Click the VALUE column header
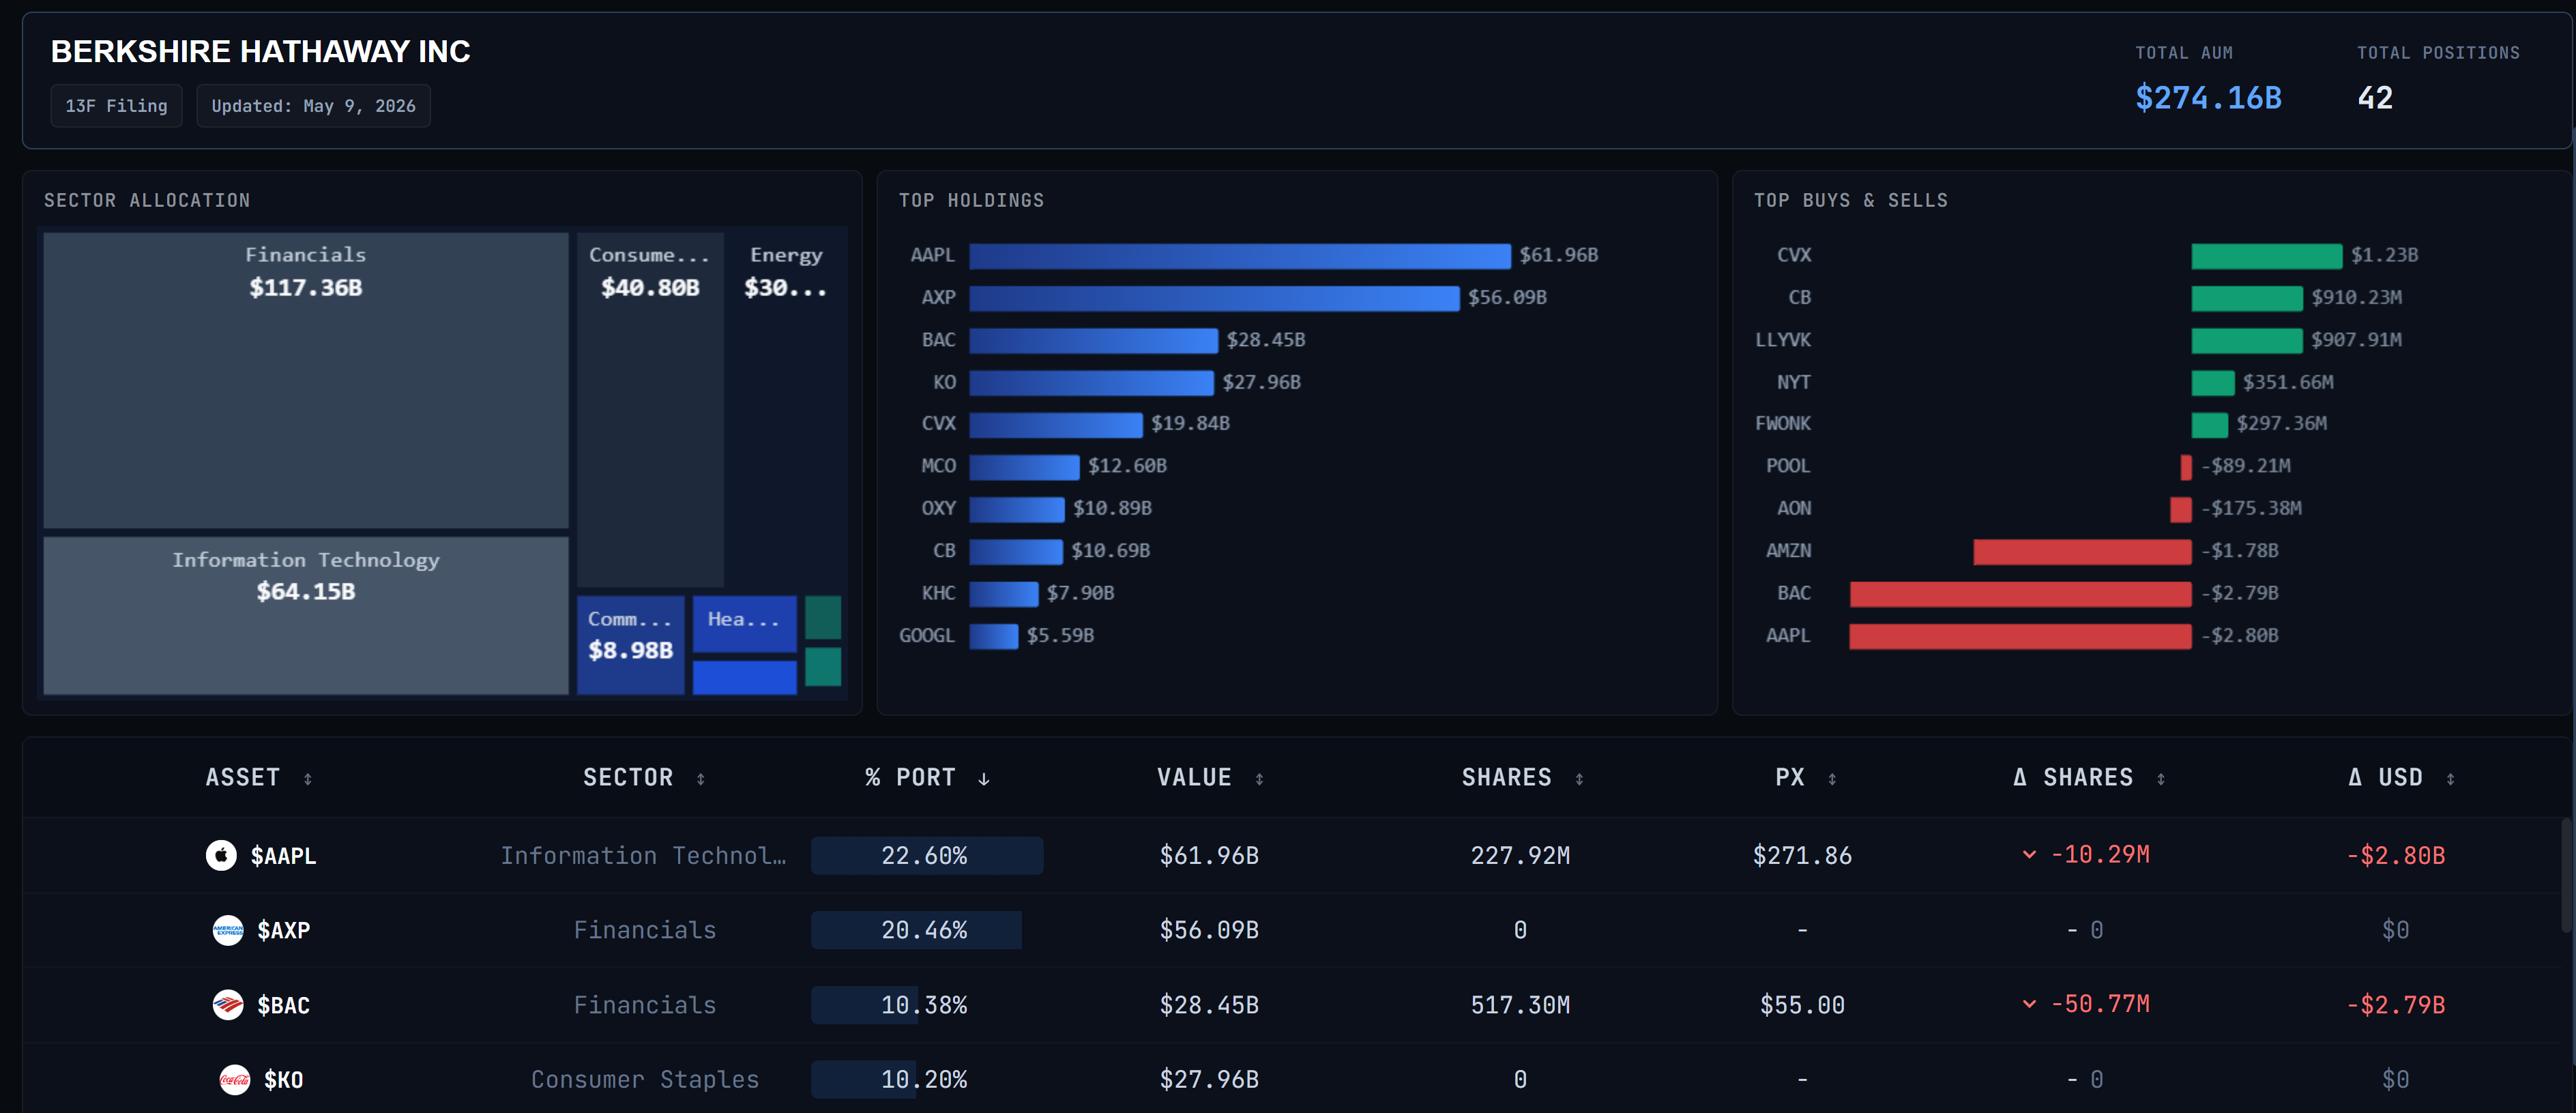 [1194, 778]
